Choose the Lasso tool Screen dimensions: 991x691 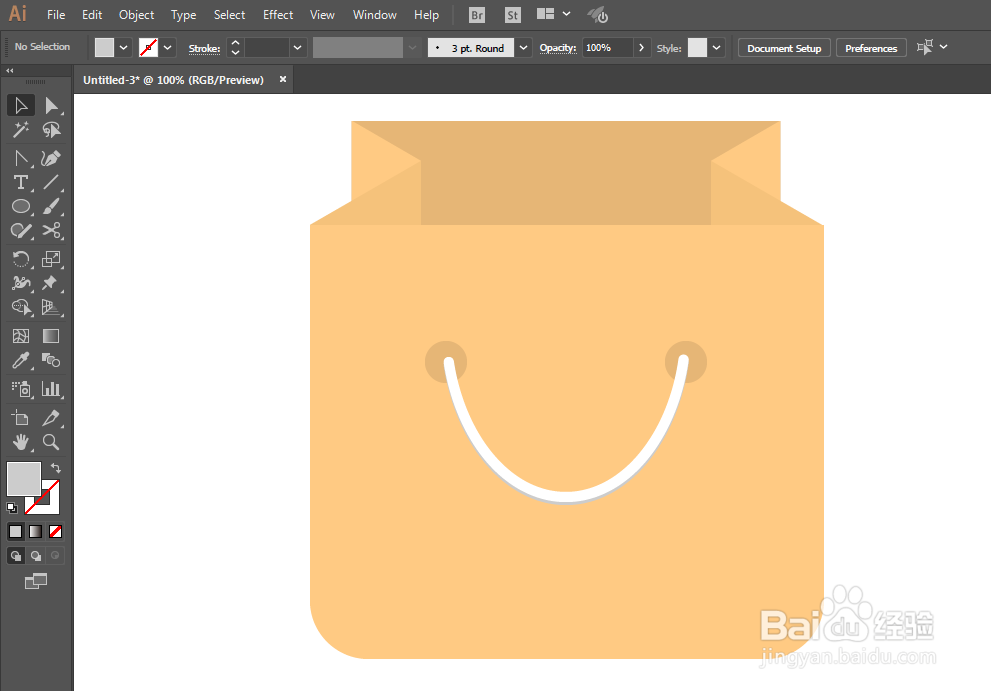point(51,130)
